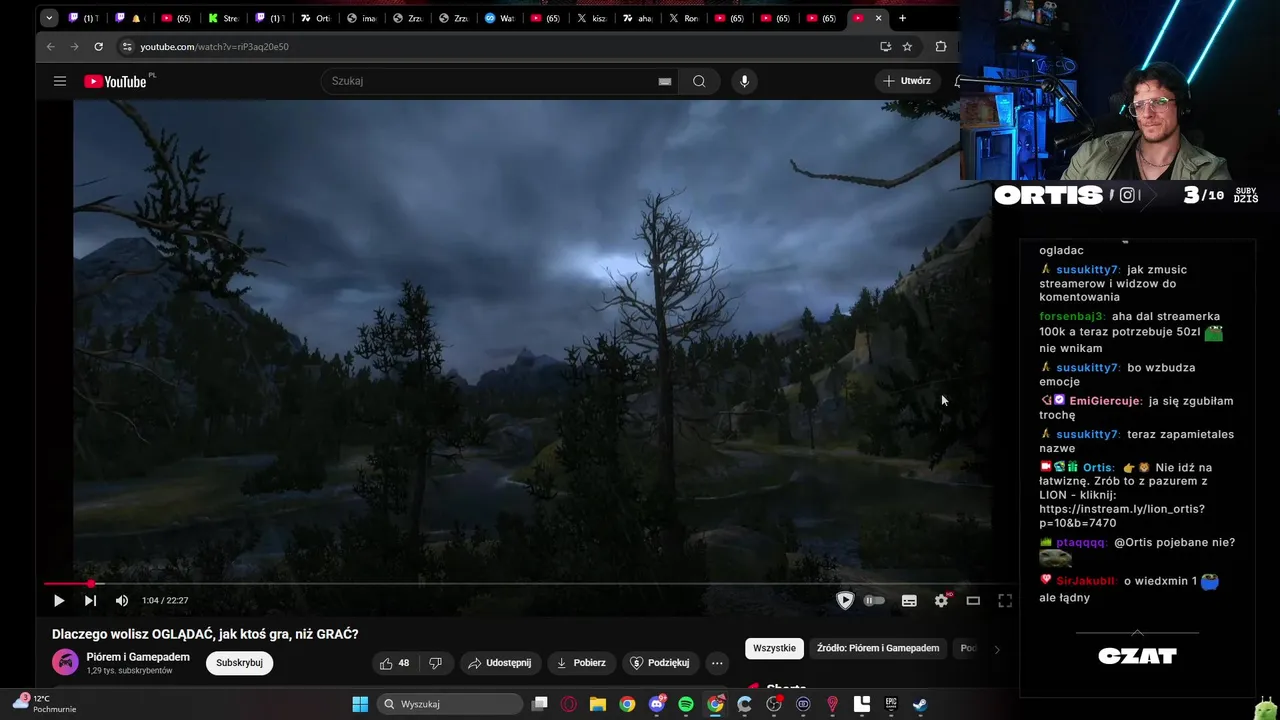1280x720 pixels.
Task: Toggle subtitles in the video player
Action: click(x=909, y=601)
